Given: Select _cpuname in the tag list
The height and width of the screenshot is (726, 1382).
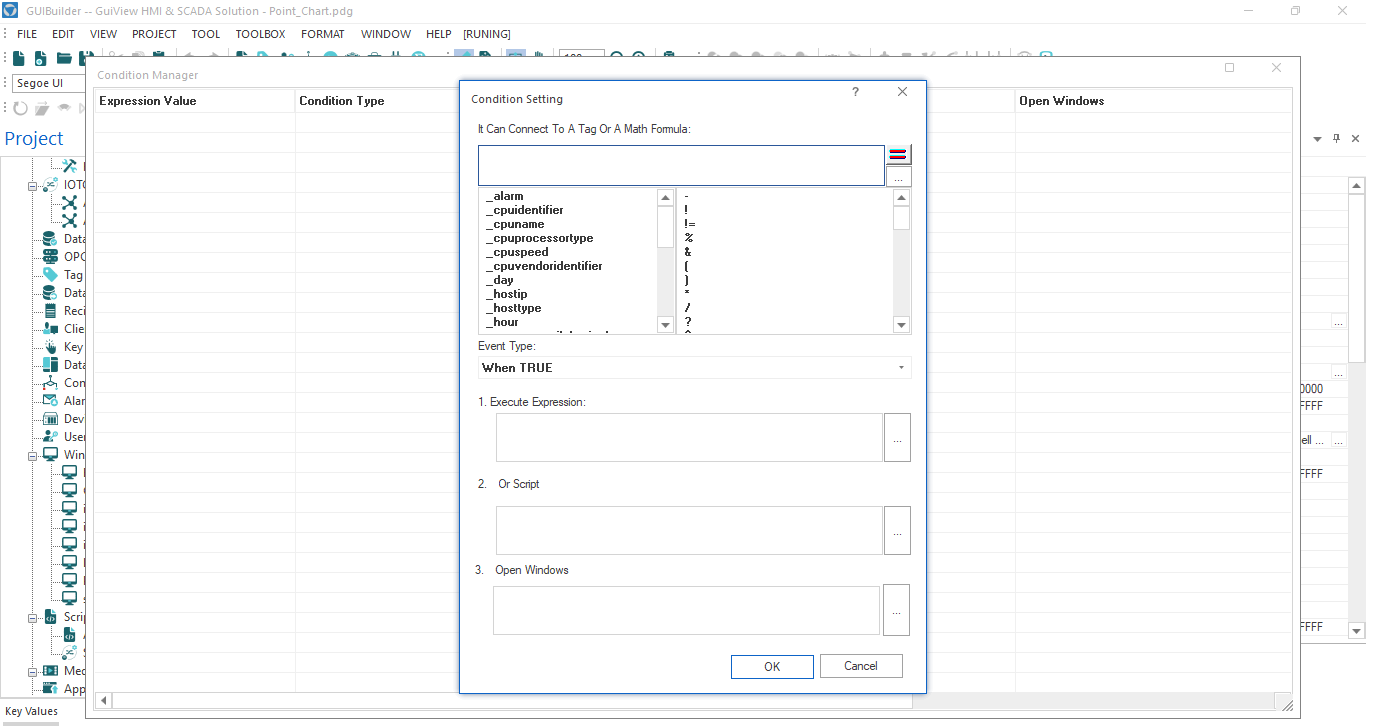Looking at the screenshot, I should point(515,224).
